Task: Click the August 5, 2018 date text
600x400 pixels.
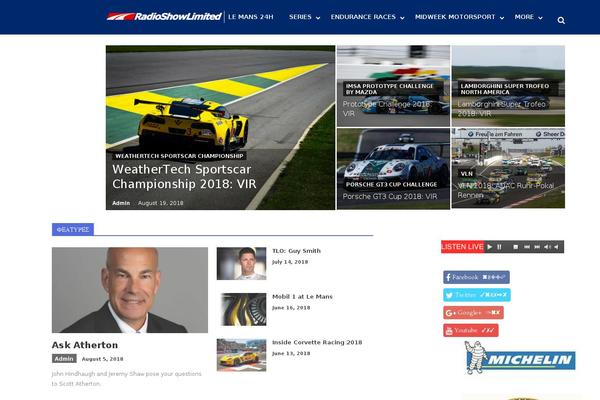Action: [x=103, y=359]
